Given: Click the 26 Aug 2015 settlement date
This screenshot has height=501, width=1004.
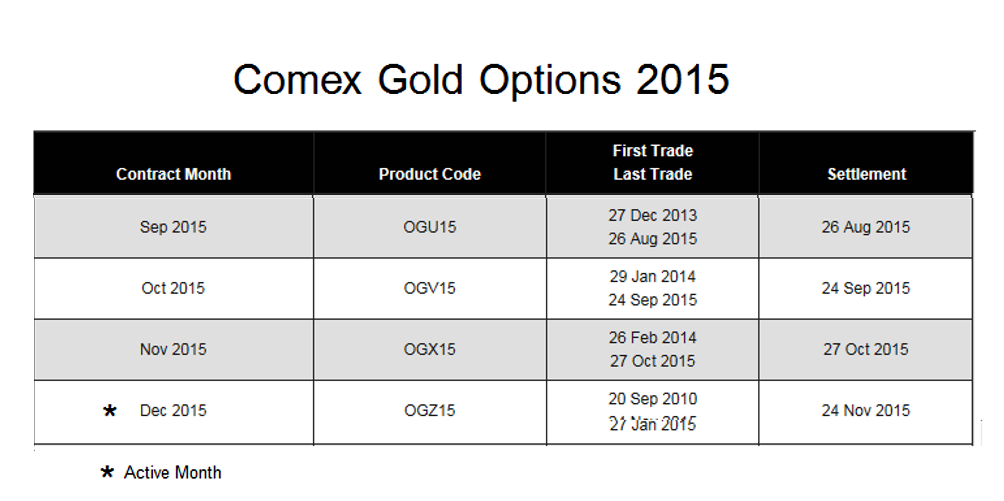Looking at the screenshot, I should (x=866, y=227).
